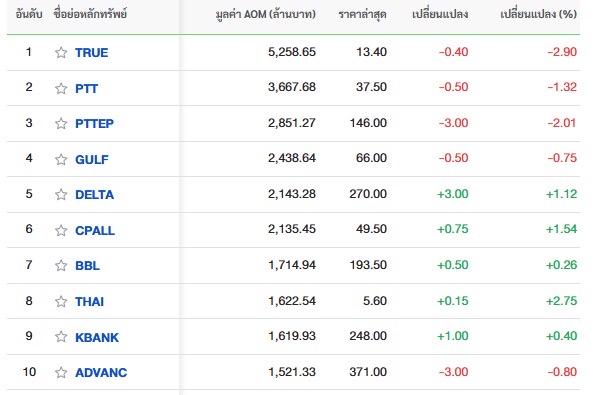Favorite KBANK using its star

pos(61,337)
